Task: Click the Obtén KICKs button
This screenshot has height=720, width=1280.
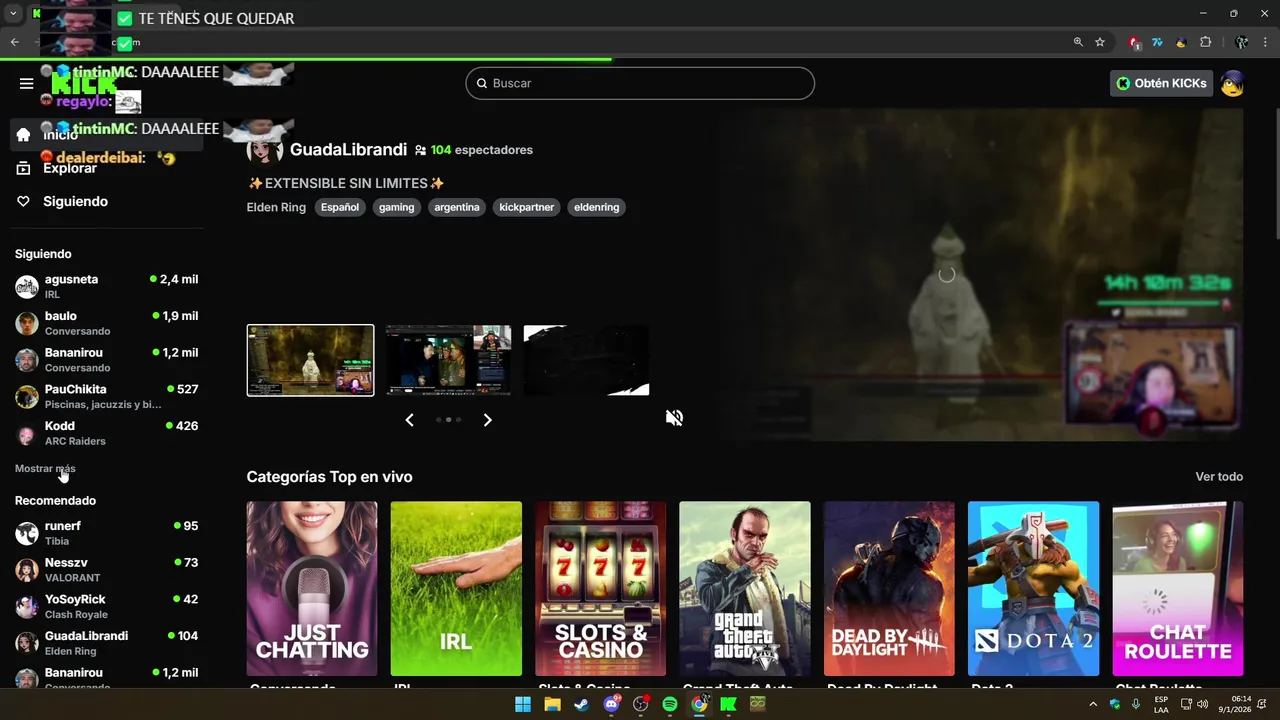Action: (1161, 83)
